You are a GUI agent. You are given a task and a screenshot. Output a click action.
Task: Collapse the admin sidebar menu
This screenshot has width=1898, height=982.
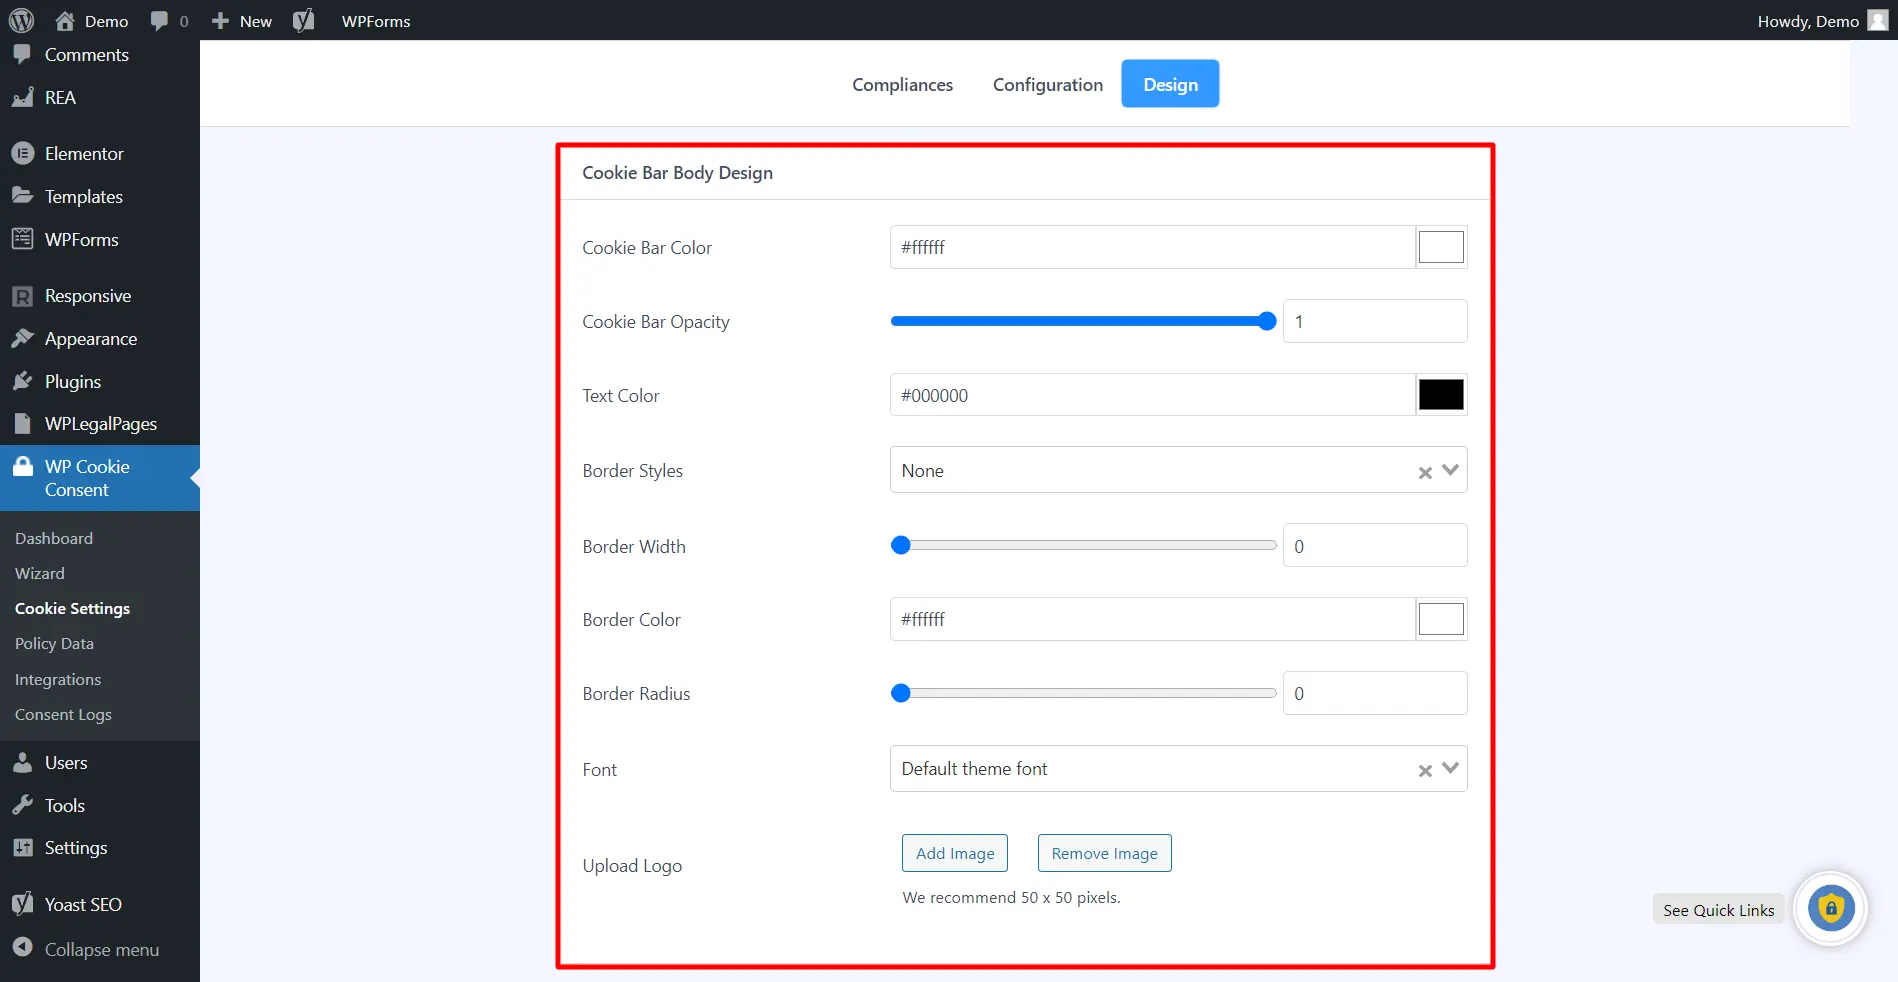[100, 949]
